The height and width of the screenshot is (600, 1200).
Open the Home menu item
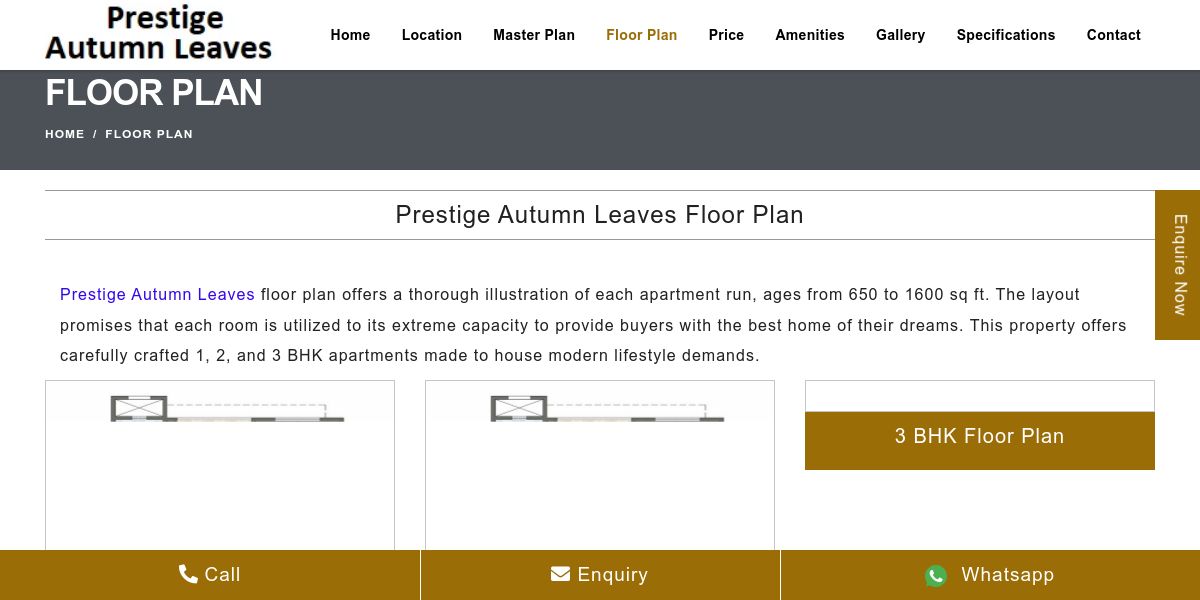pos(350,35)
